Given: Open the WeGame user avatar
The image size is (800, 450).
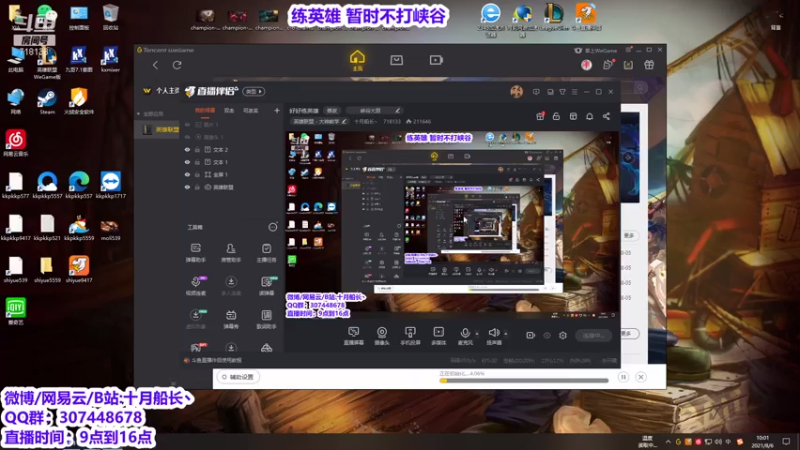Looking at the screenshot, I should (x=586, y=65).
